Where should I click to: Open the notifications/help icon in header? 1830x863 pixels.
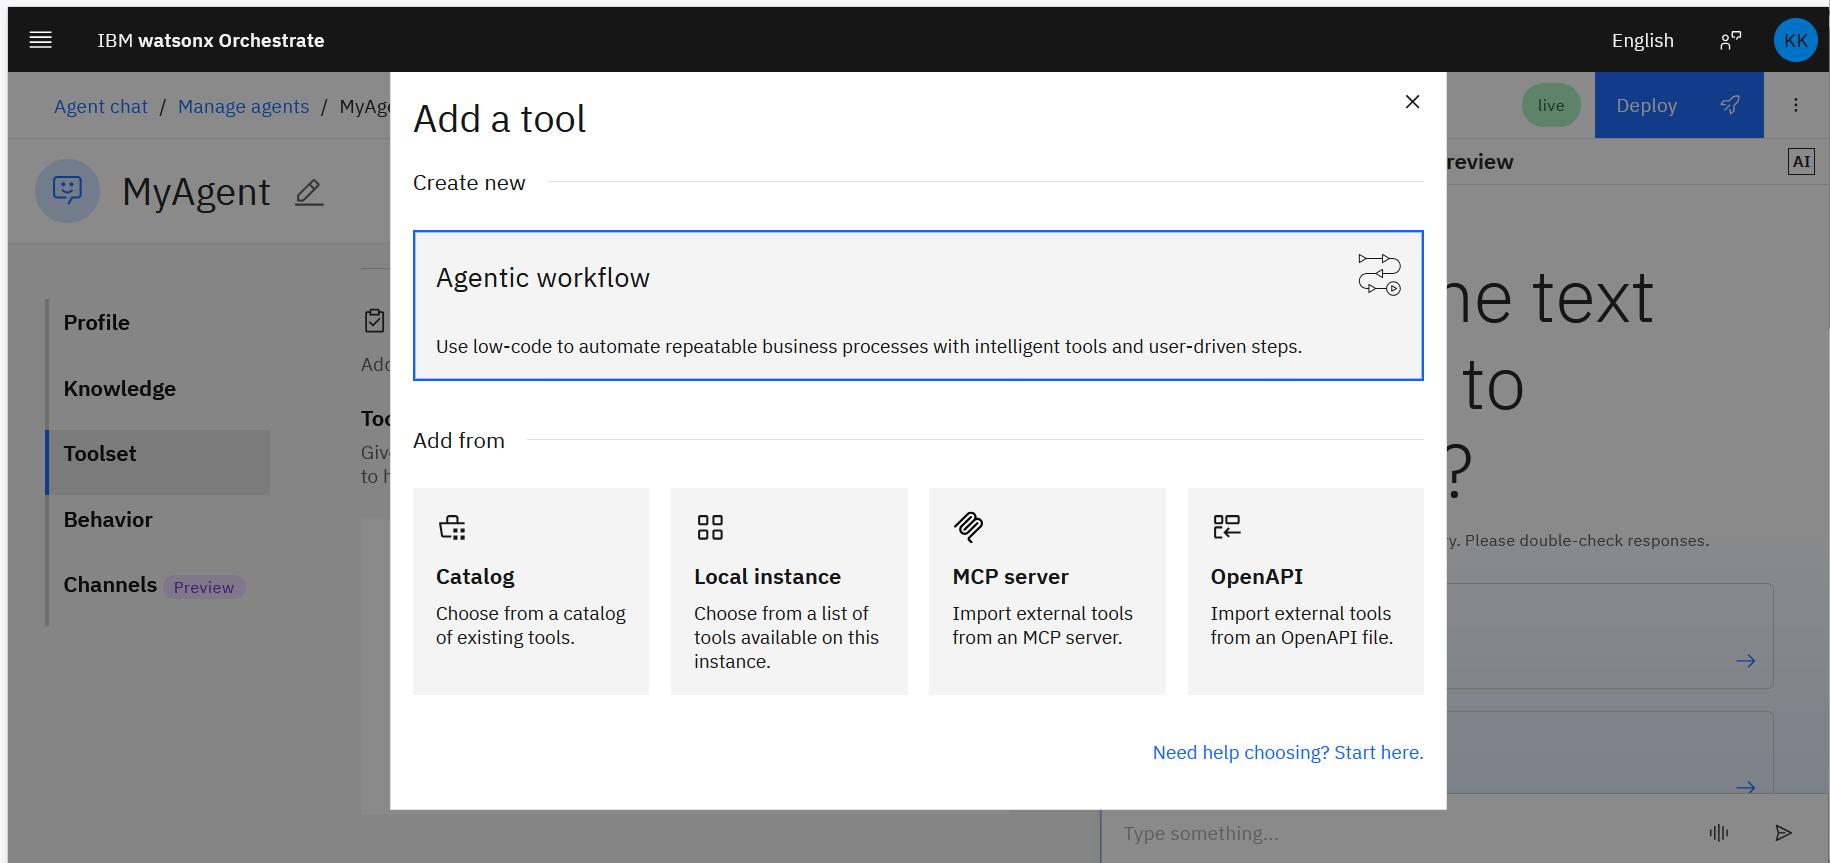pyautogui.click(x=1730, y=40)
